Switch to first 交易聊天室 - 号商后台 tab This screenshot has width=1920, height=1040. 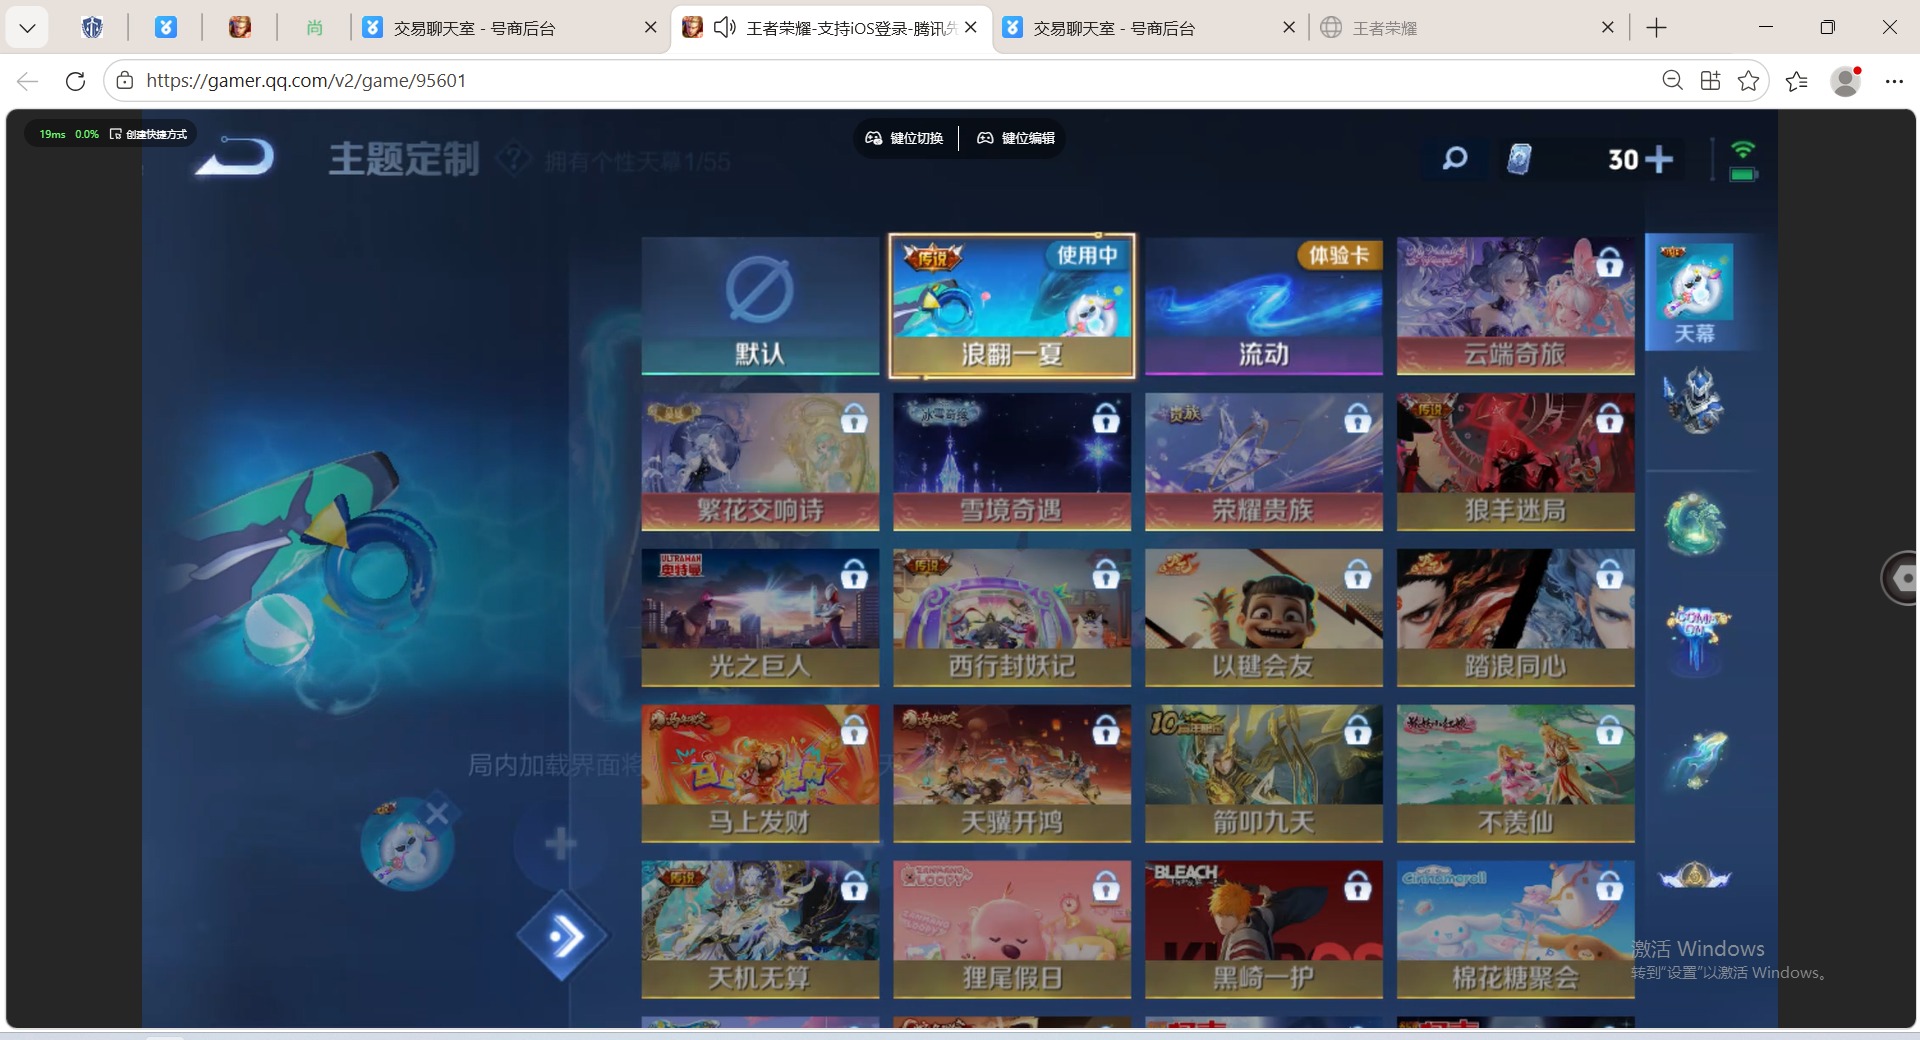point(510,28)
